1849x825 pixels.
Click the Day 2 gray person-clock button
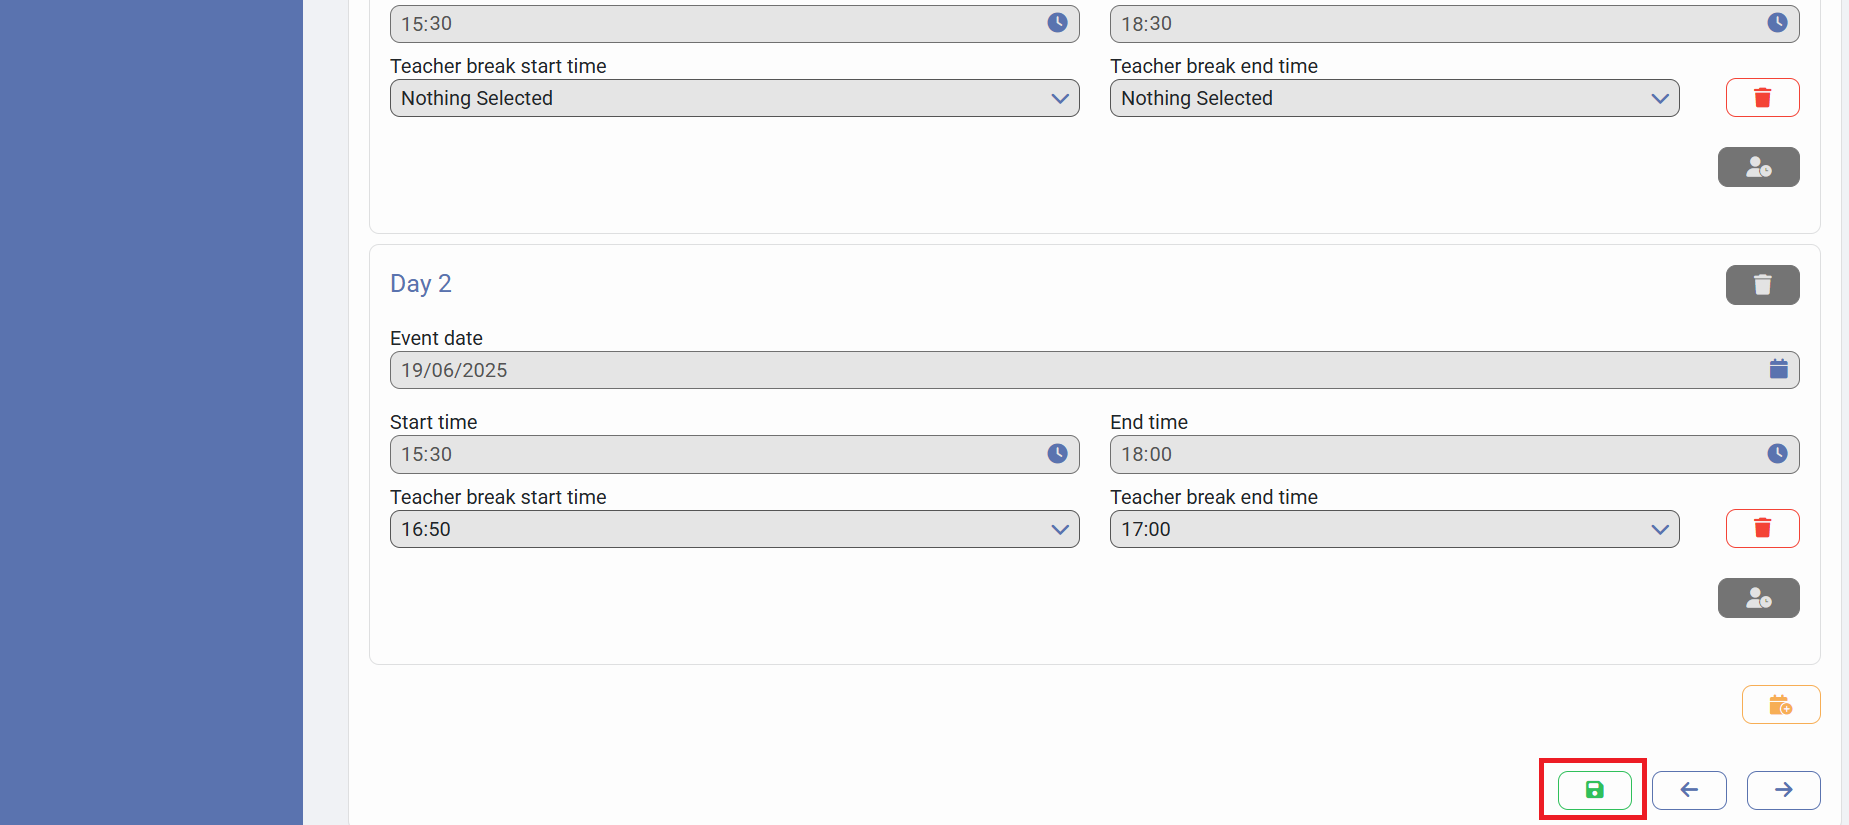click(1758, 598)
